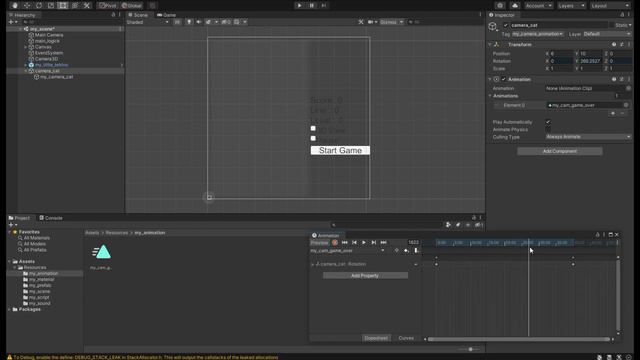Open Animation component preset icon
The width and height of the screenshot is (640, 360).
coord(622,79)
